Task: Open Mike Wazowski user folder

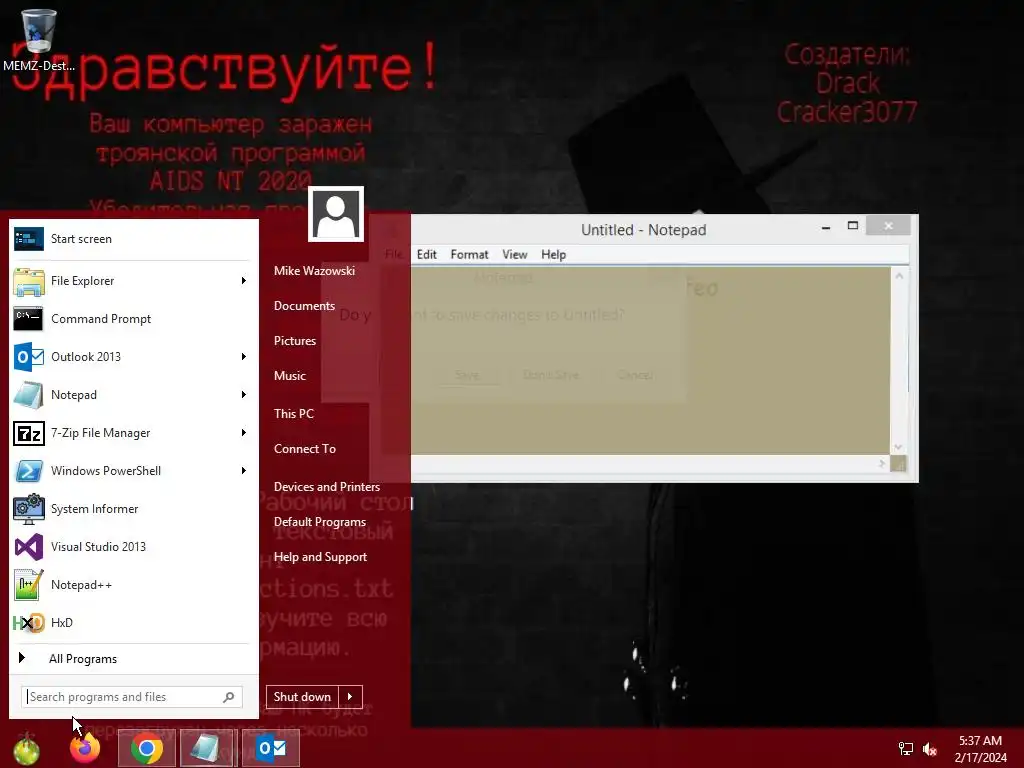Action: tap(314, 271)
